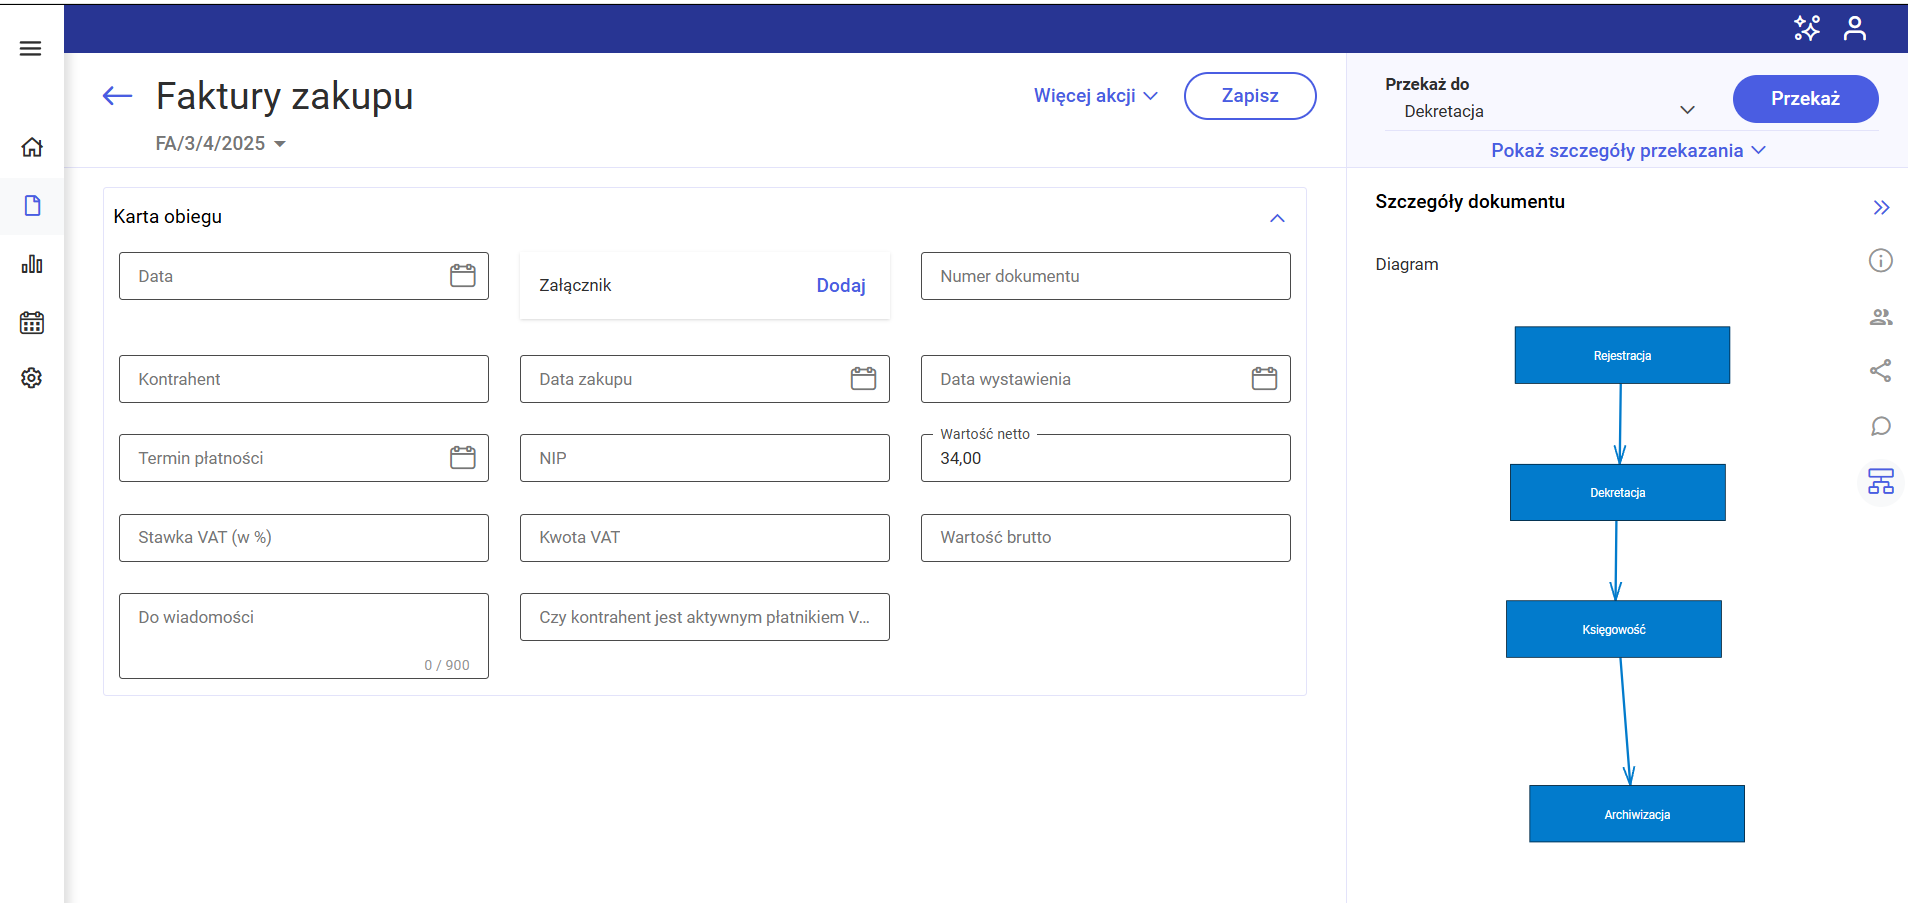Click the Szczegóły dokumentu heading
Viewport: 1908px width, 903px height.
(x=1470, y=202)
